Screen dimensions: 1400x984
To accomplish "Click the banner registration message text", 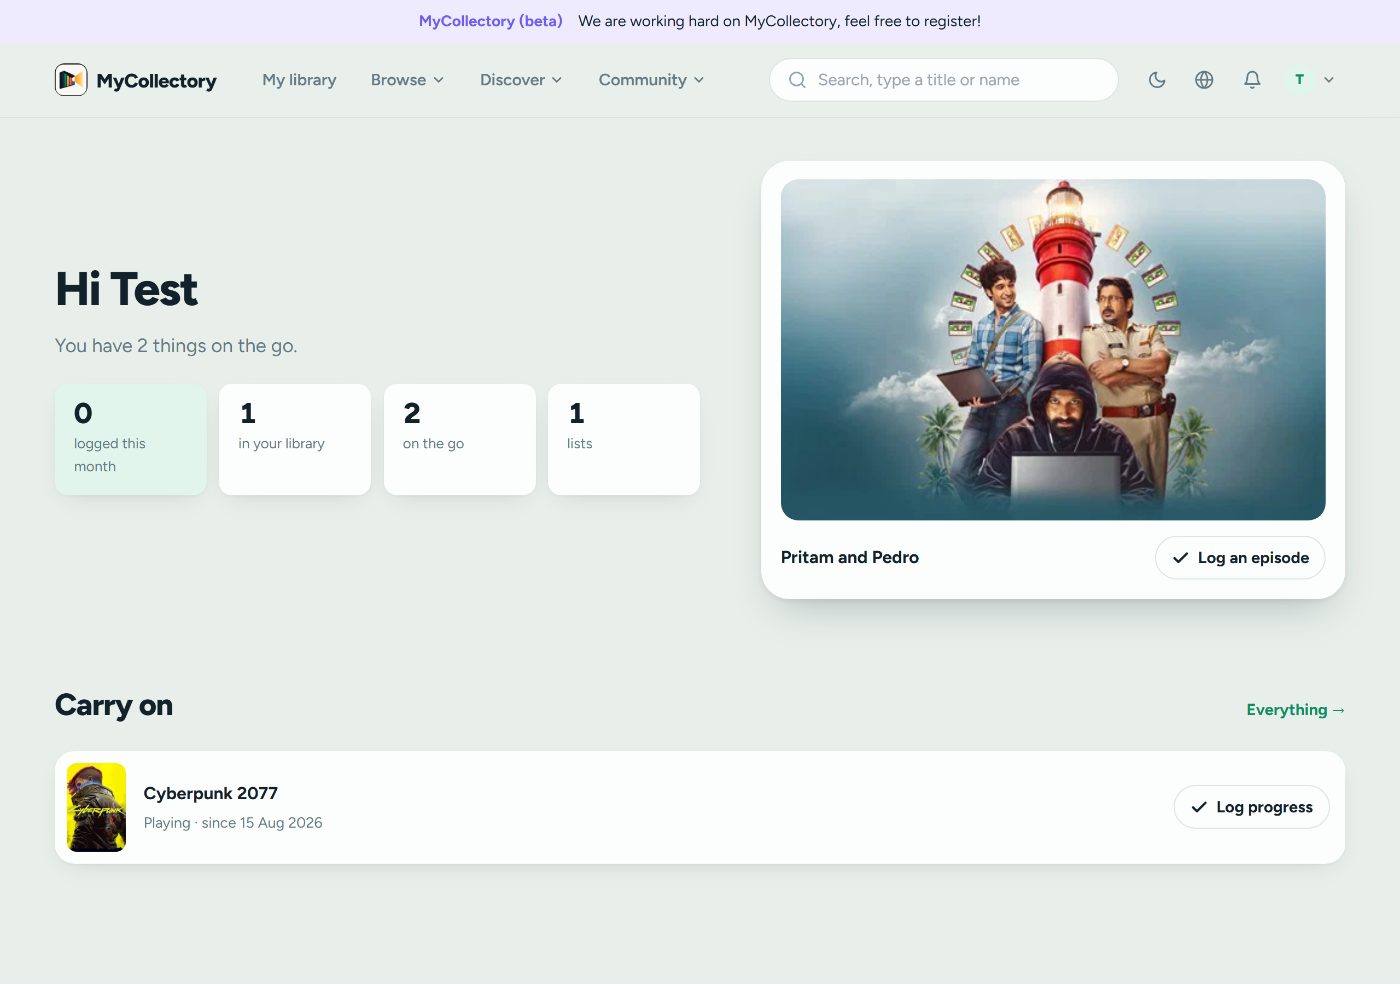I will pyautogui.click(x=779, y=21).
